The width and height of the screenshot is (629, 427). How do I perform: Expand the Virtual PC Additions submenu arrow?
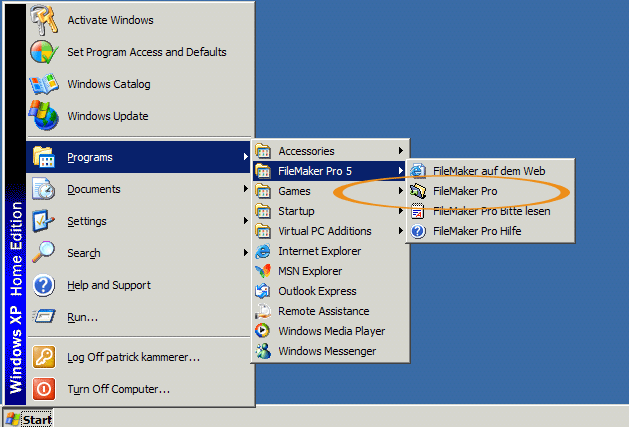click(400, 231)
